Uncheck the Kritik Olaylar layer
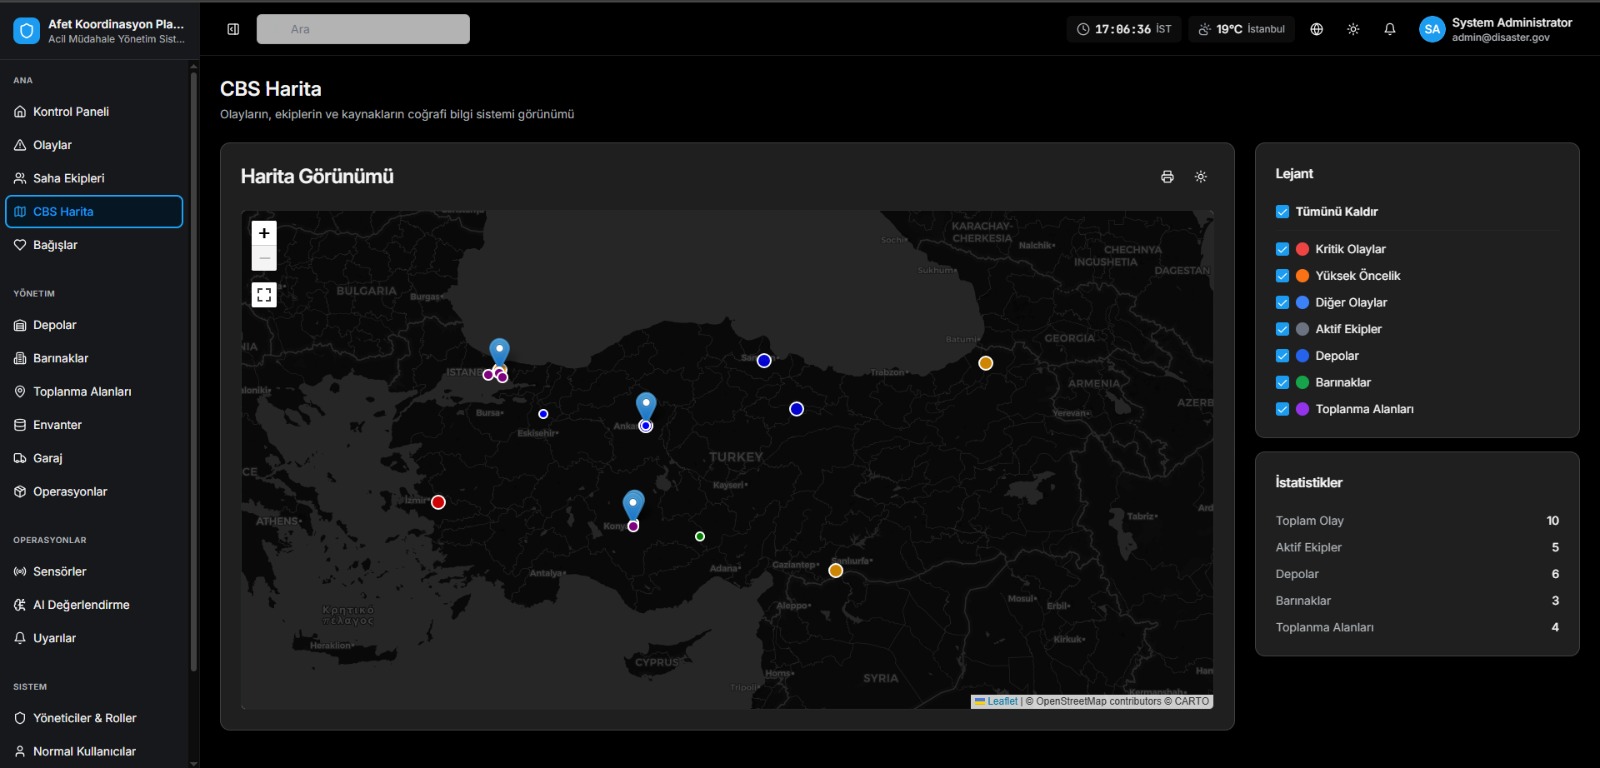The width and height of the screenshot is (1600, 768). pos(1282,249)
